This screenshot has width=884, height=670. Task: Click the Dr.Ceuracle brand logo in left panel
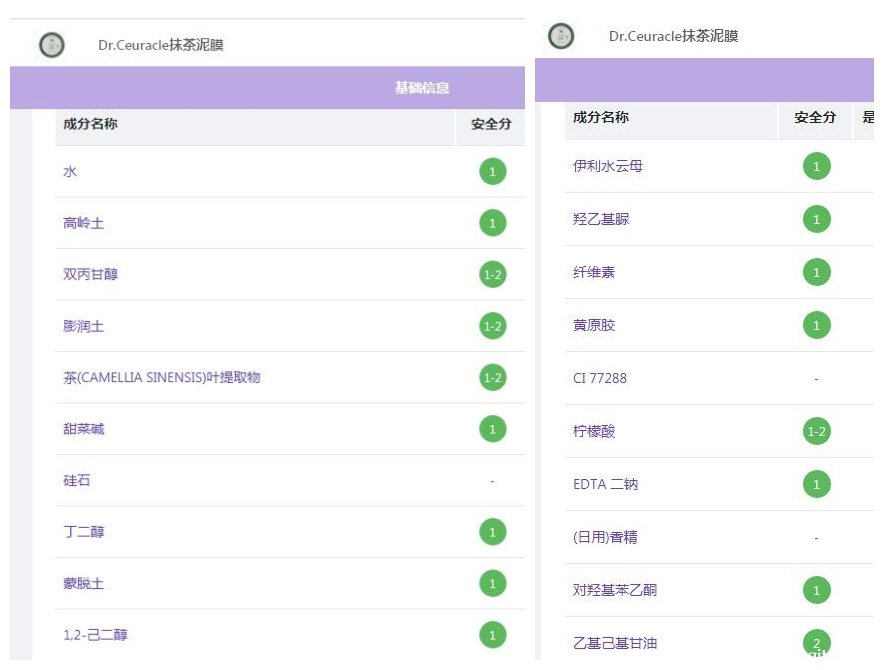(x=51, y=45)
